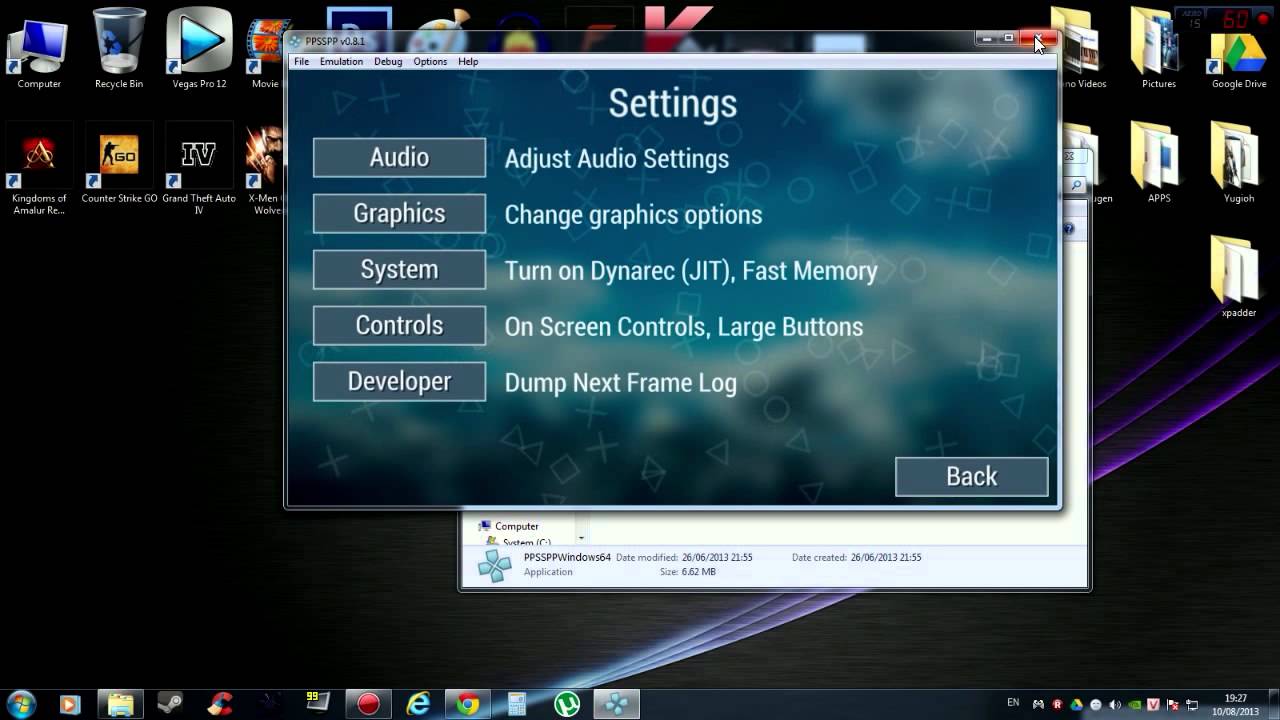Click the PPSSPPWindows64 application icon in Explorer
This screenshot has width=1280, height=720.
[494, 566]
